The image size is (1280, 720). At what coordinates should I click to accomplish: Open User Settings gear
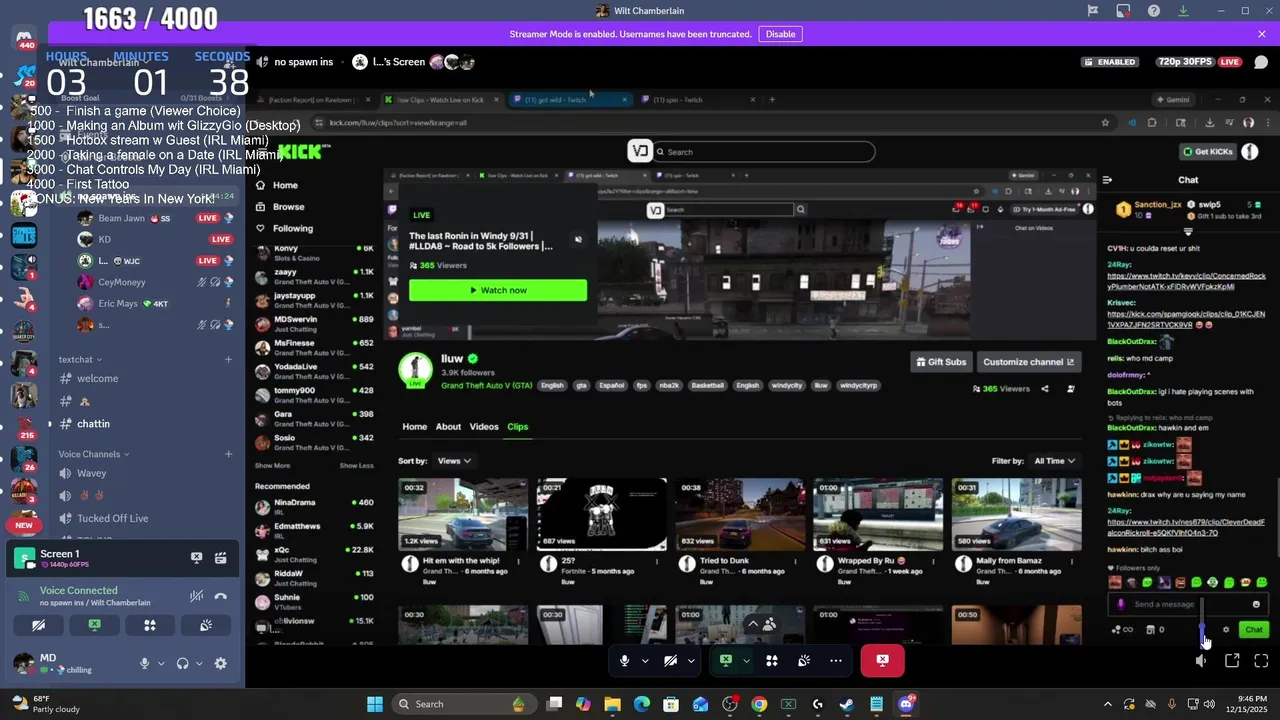point(221,663)
